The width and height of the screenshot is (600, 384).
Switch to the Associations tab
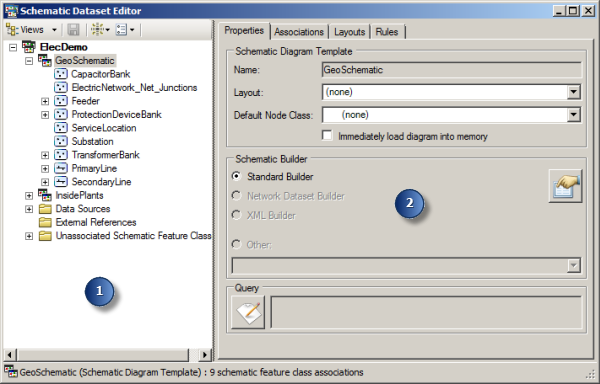pyautogui.click(x=299, y=32)
